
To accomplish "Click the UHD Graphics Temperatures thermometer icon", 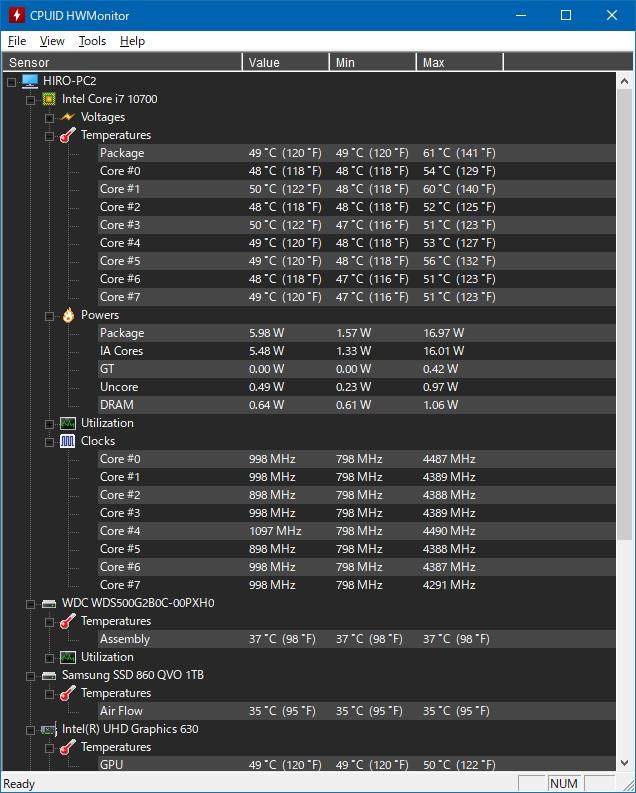I will pyautogui.click(x=68, y=747).
